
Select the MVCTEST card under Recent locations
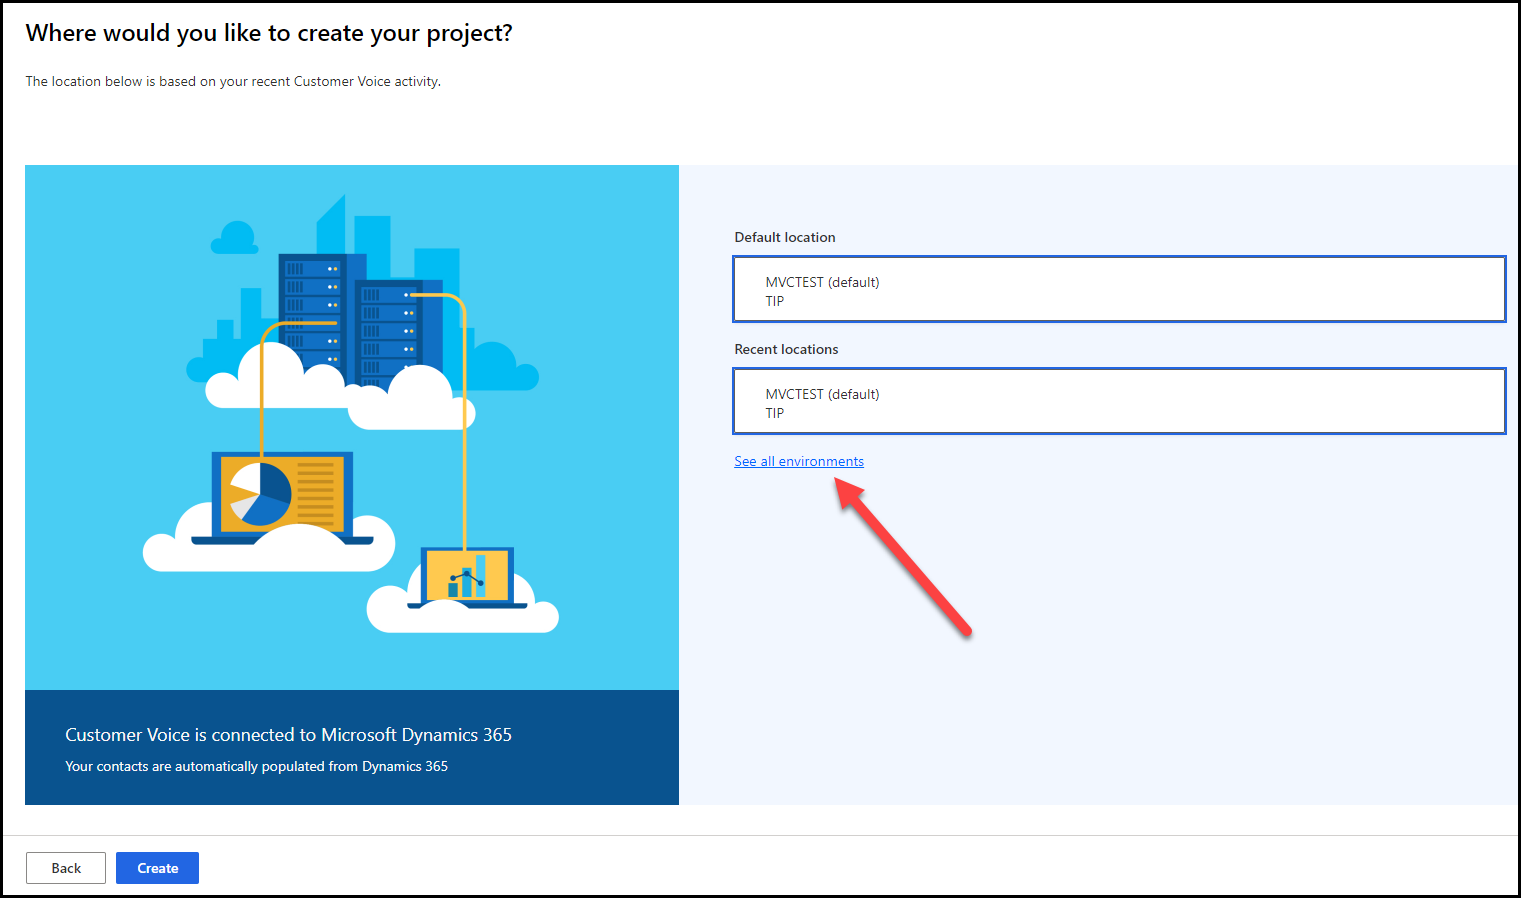click(1119, 401)
